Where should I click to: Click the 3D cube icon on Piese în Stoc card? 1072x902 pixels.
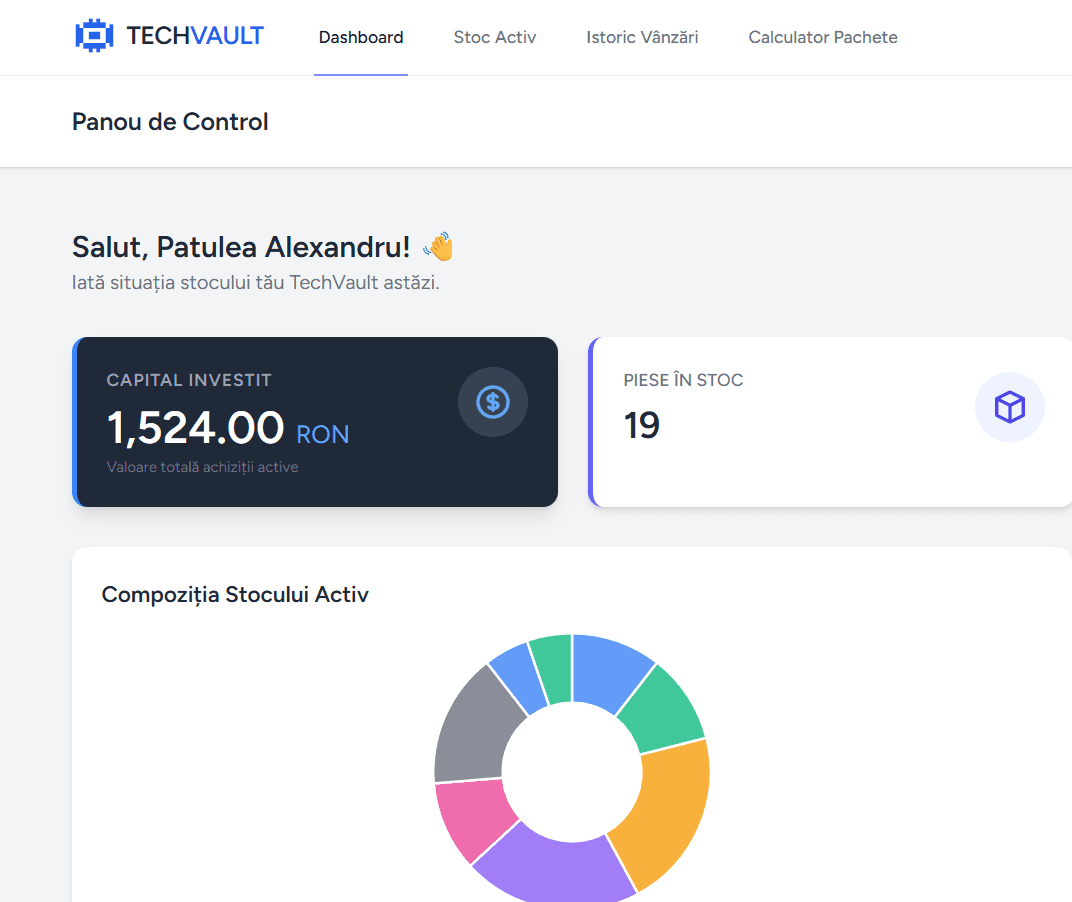[1010, 407]
